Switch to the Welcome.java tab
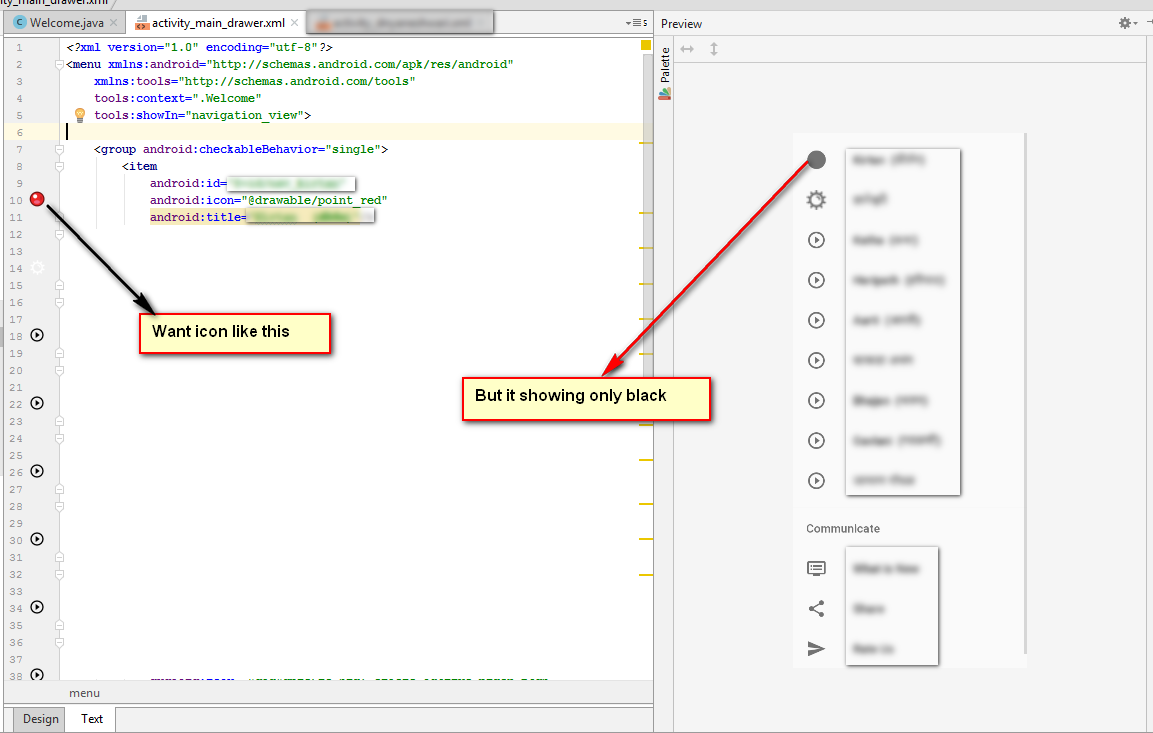Image resolution: width=1153 pixels, height=733 pixels. (x=58, y=22)
